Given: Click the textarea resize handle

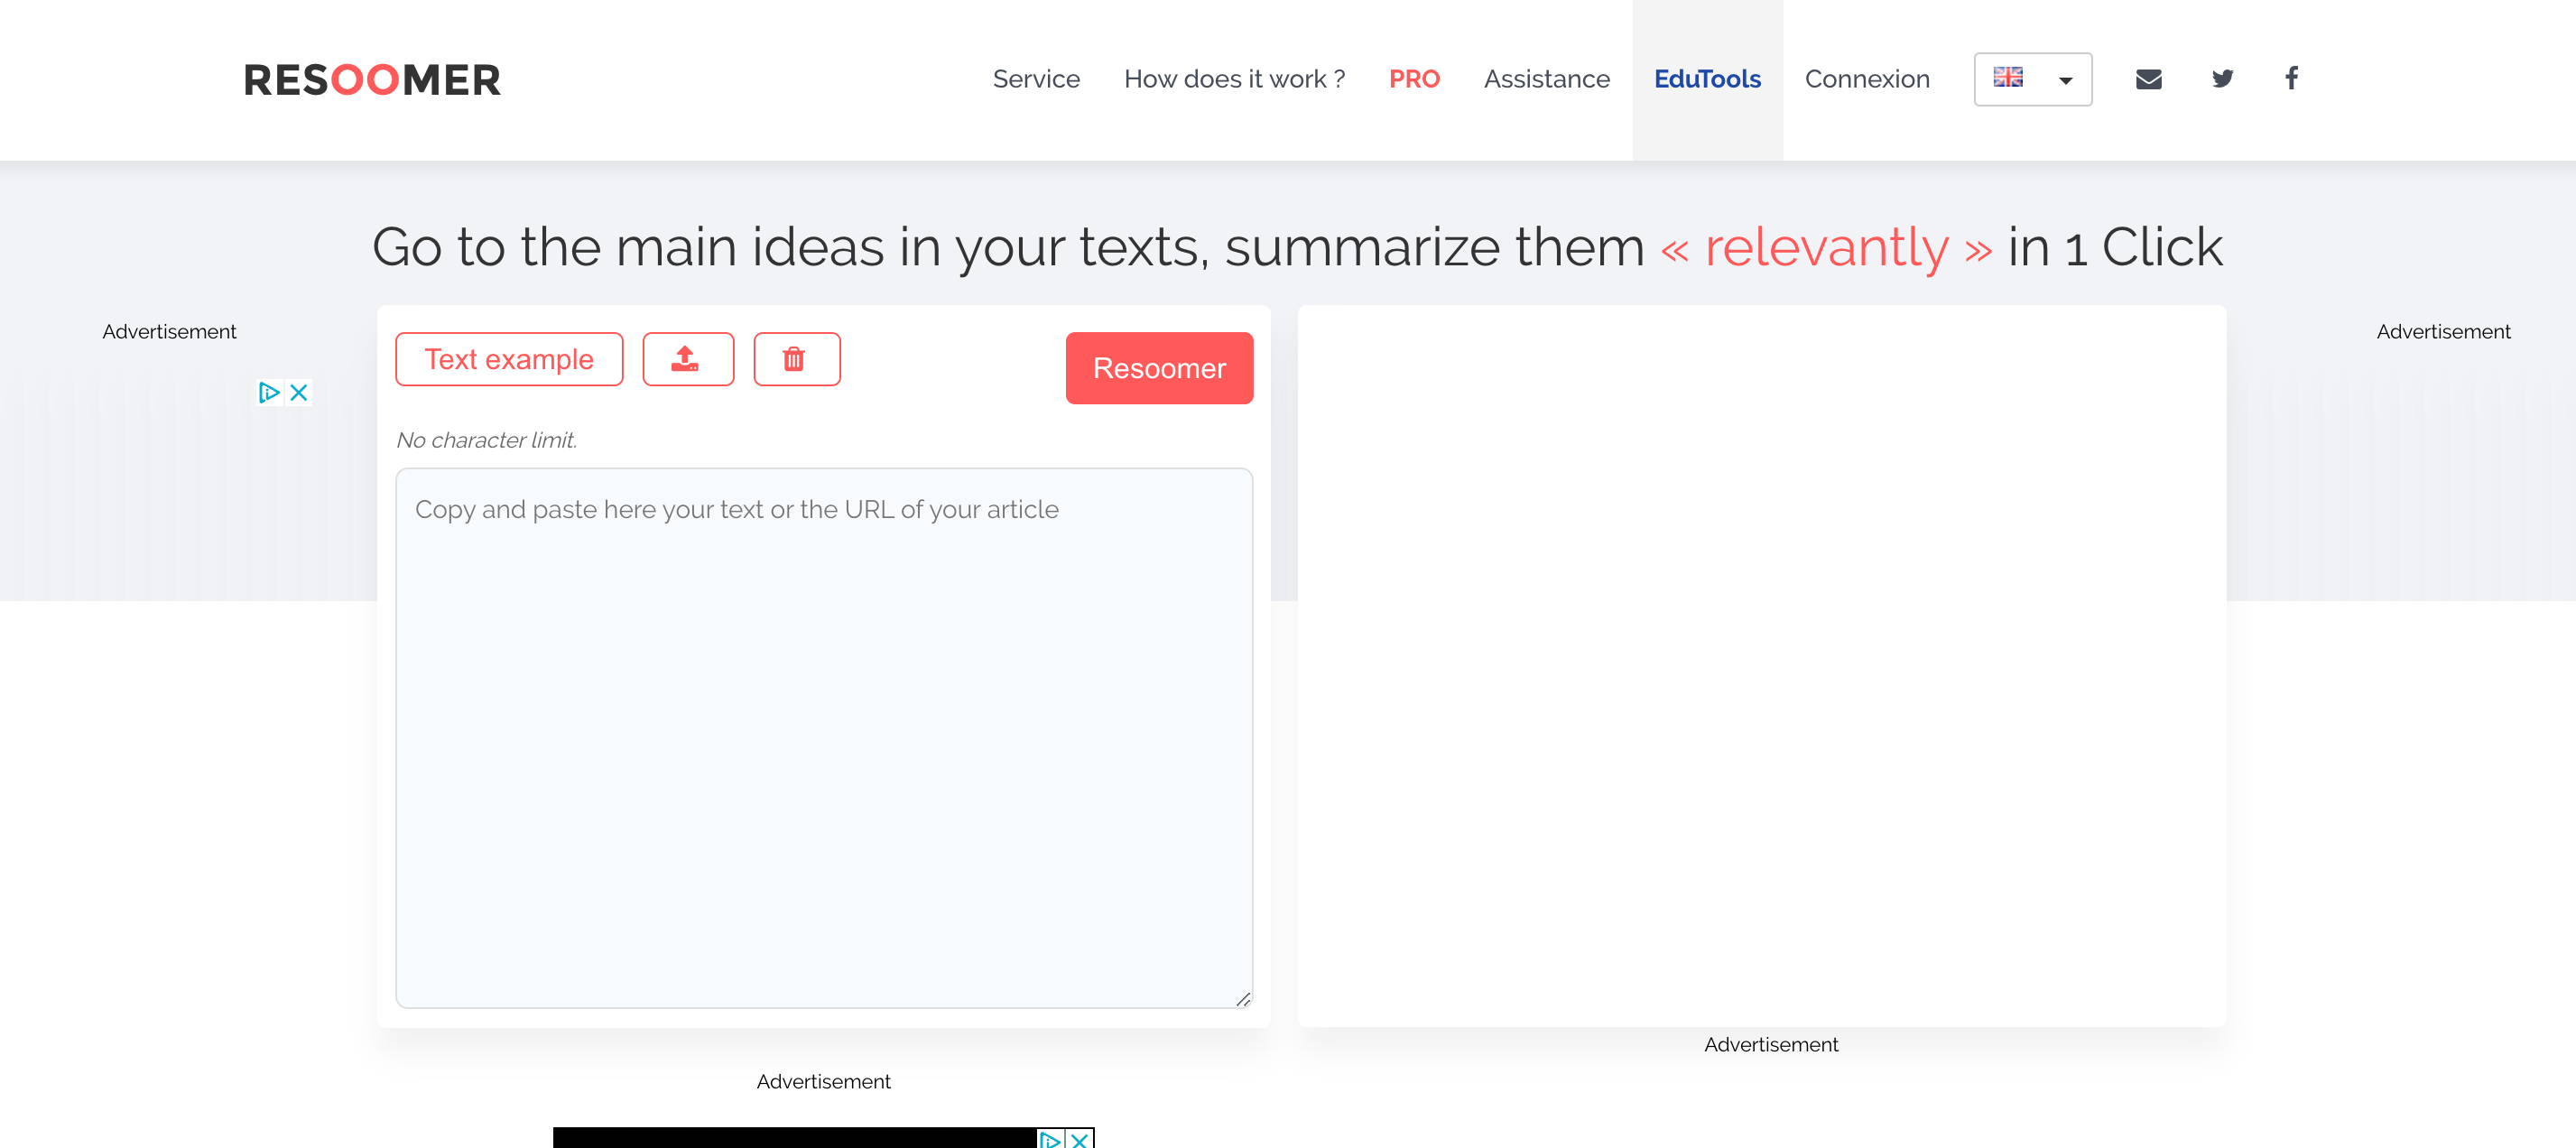Looking at the screenshot, I should [1243, 999].
